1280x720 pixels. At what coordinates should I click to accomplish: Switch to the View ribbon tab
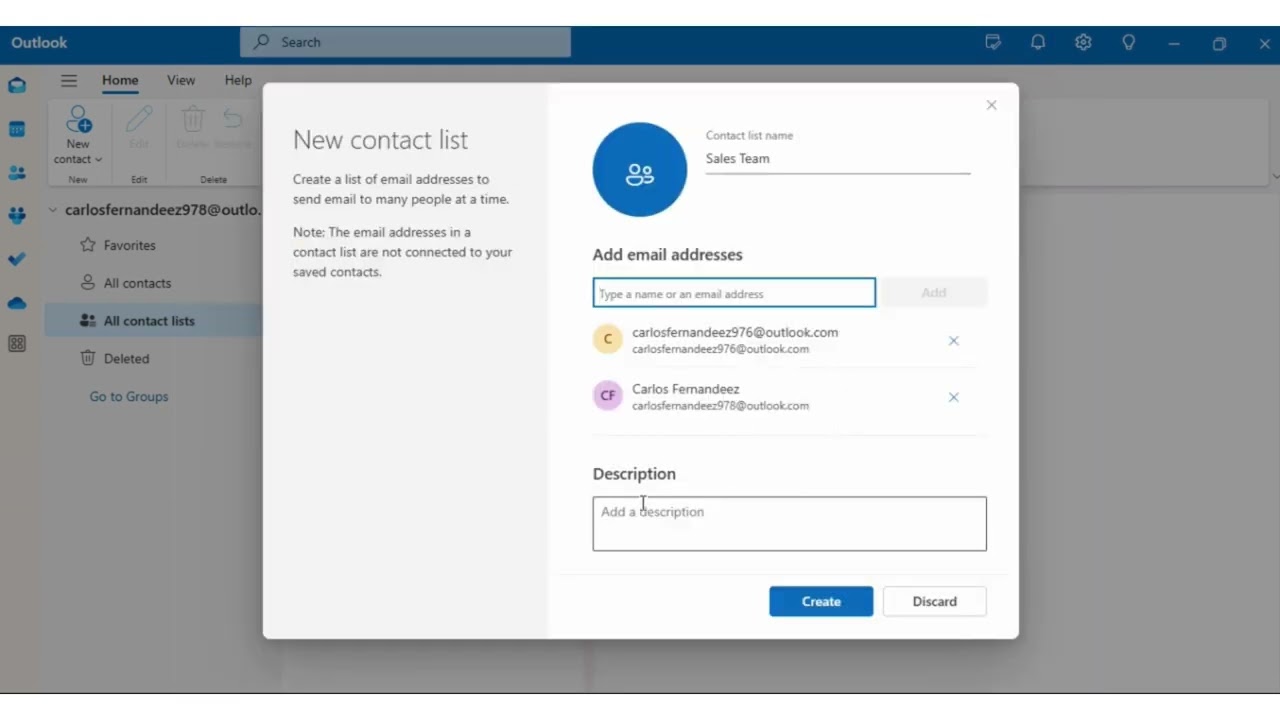[181, 80]
